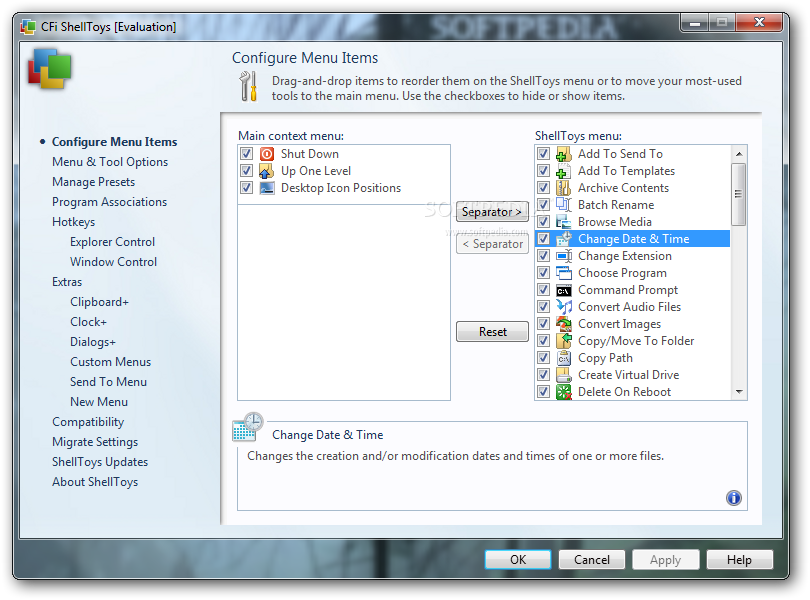Toggle the Convert Images checkbox
The height and width of the screenshot is (600, 810).
[543, 324]
